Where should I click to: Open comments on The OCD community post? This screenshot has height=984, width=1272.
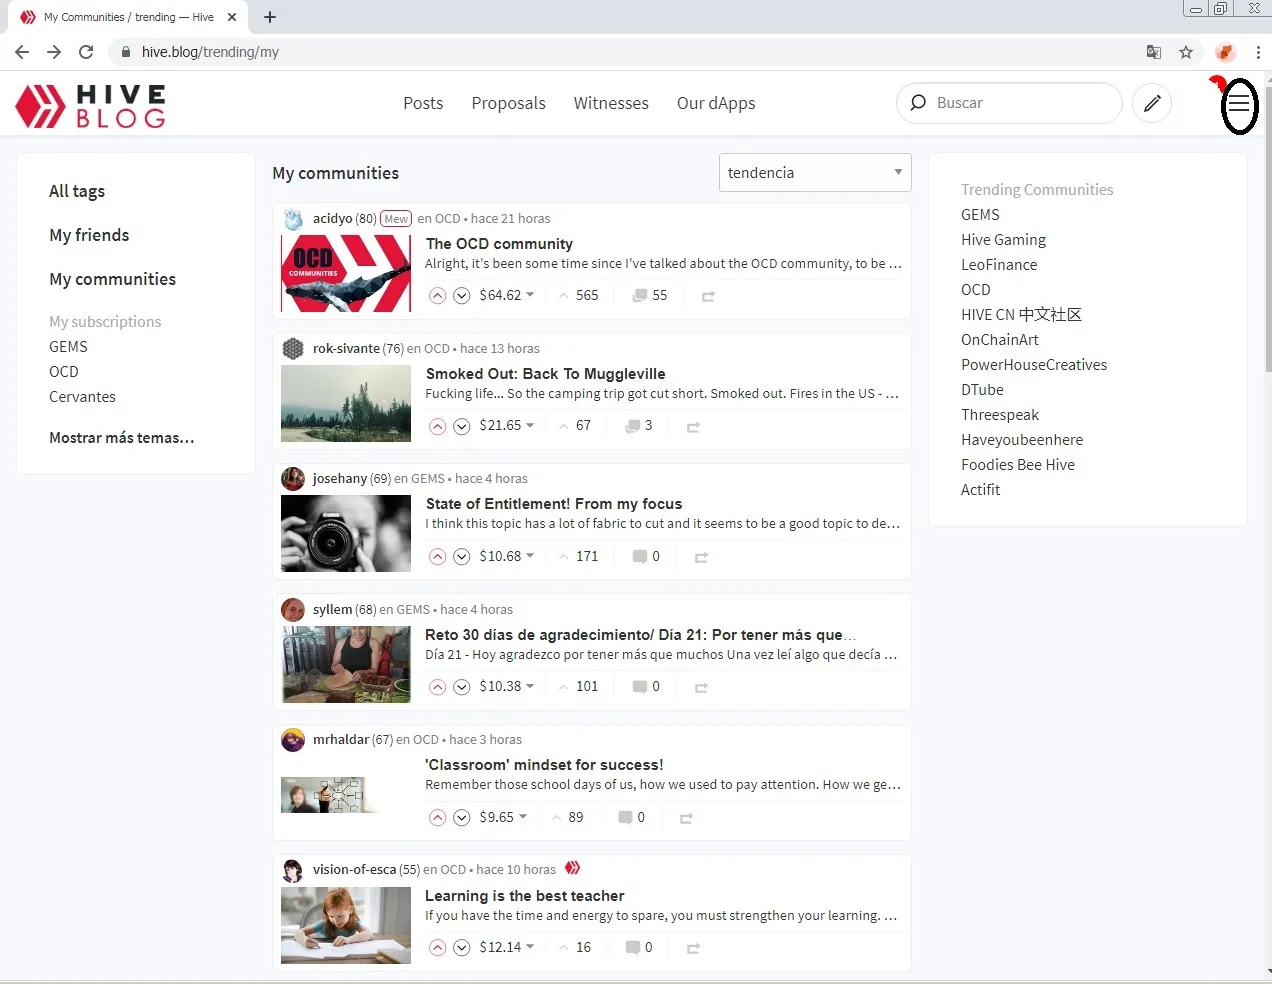pos(649,295)
